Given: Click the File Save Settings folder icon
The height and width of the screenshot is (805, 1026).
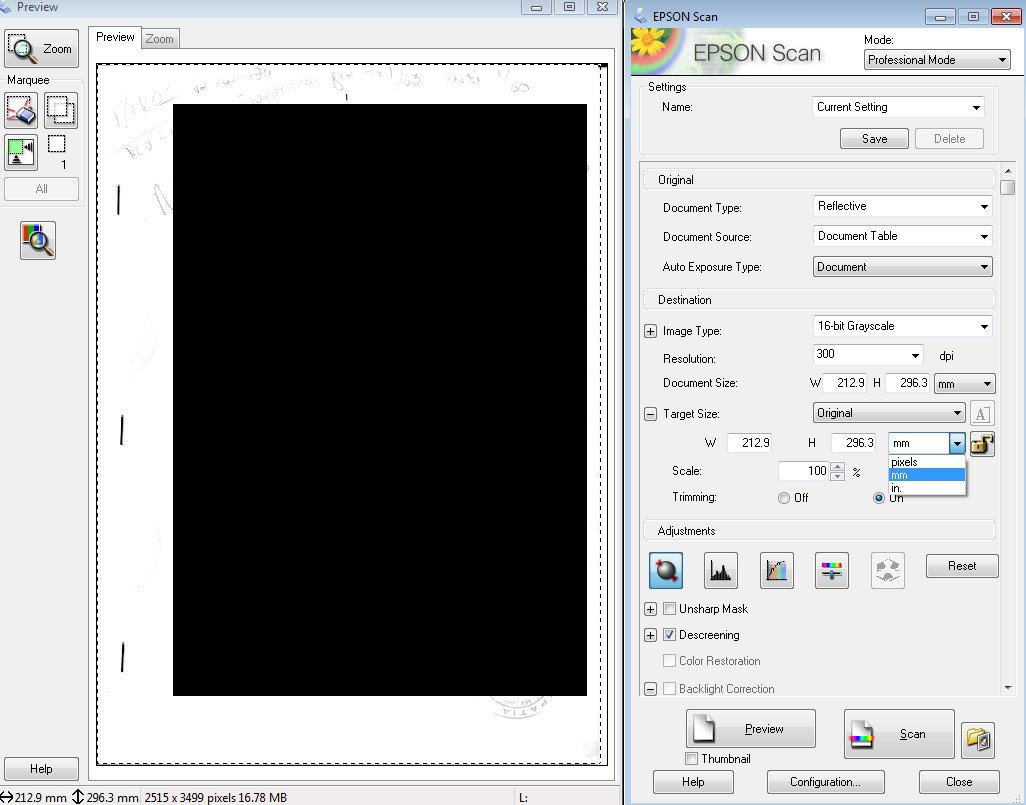Looking at the screenshot, I should (x=977, y=739).
